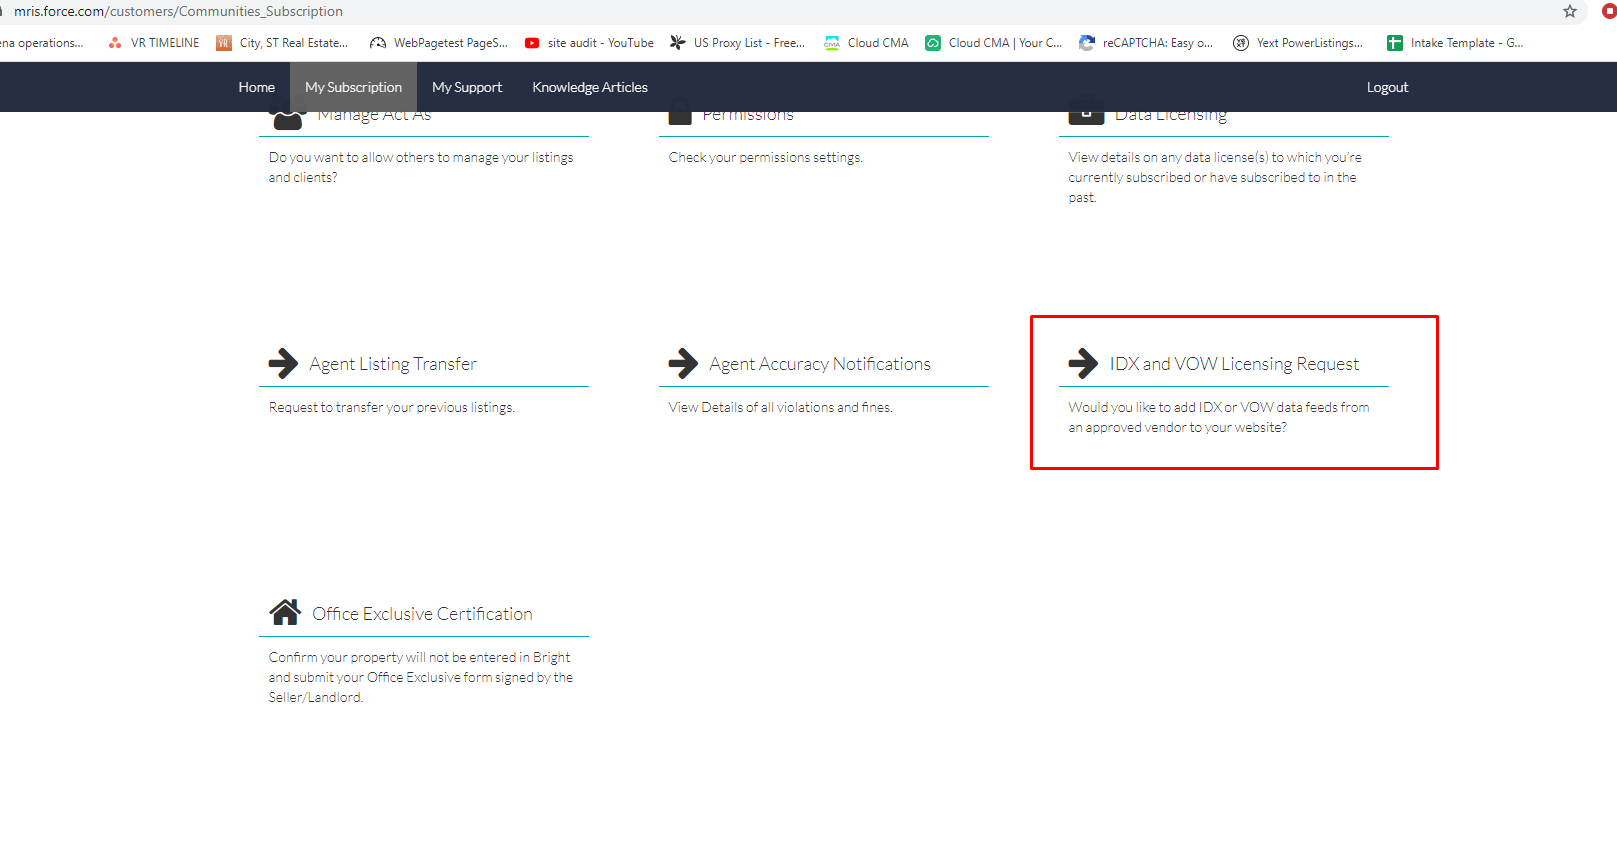Open the "na operations..." bookmark
Image resolution: width=1617 pixels, height=857 pixels.
(41, 43)
